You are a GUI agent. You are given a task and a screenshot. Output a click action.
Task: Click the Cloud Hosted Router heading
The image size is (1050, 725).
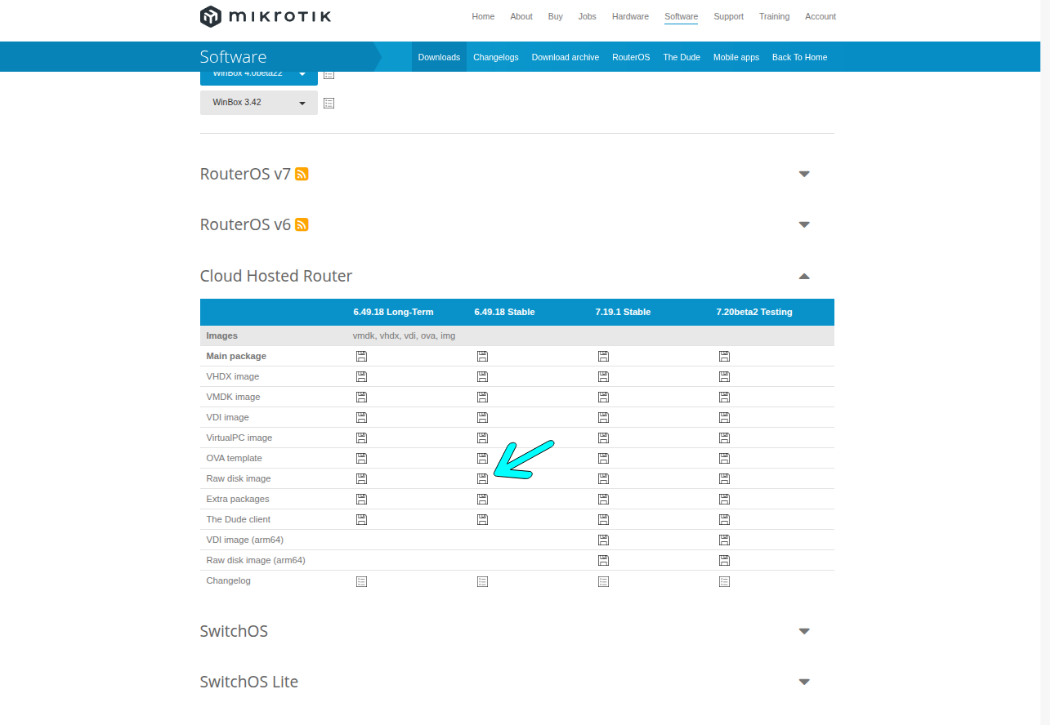tap(276, 276)
